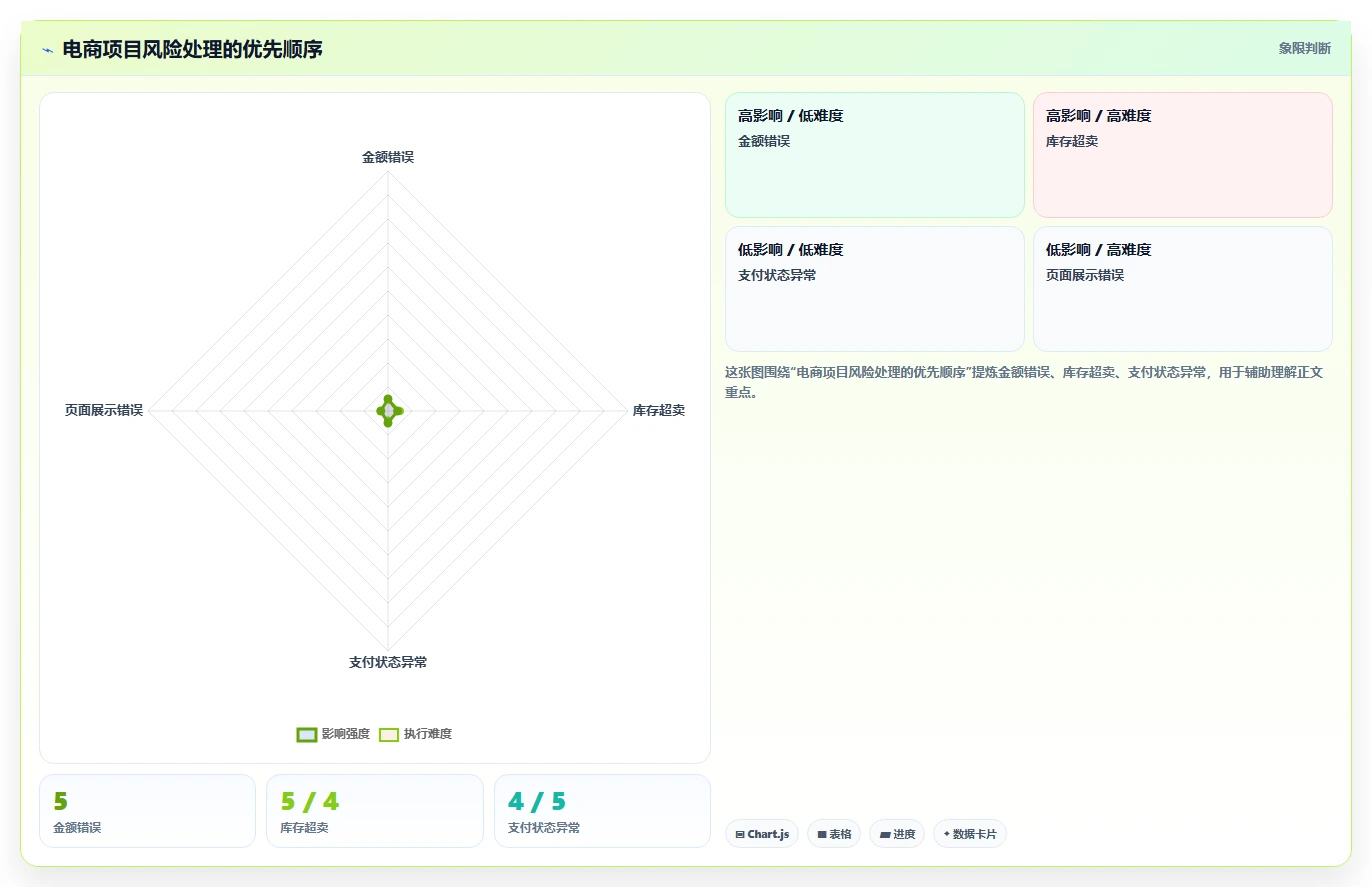Select the 低影响 / 高难度 quadrant card
The width and height of the screenshot is (1372, 887).
click(1183, 289)
